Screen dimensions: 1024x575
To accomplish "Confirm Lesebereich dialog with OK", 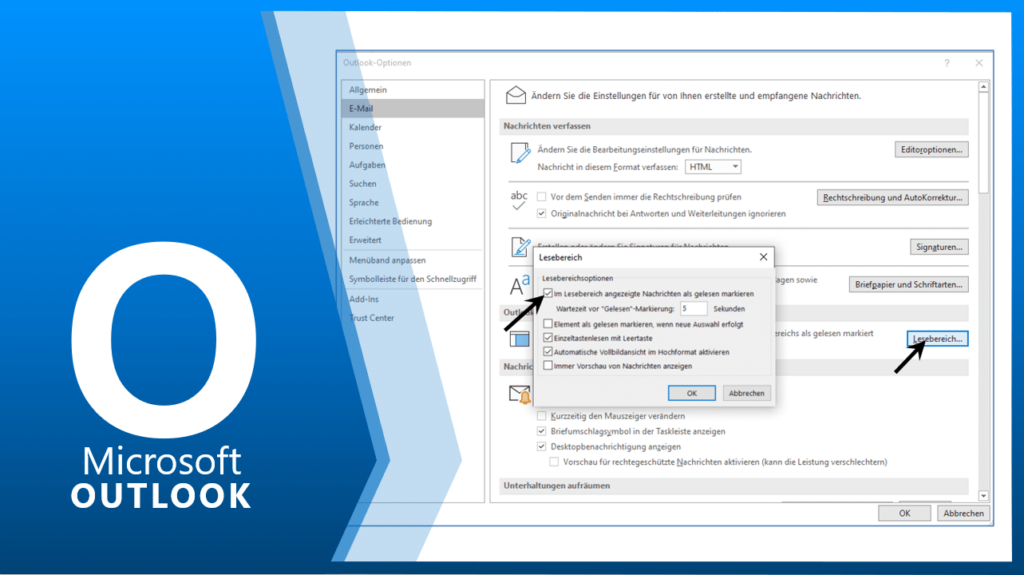I will point(692,393).
